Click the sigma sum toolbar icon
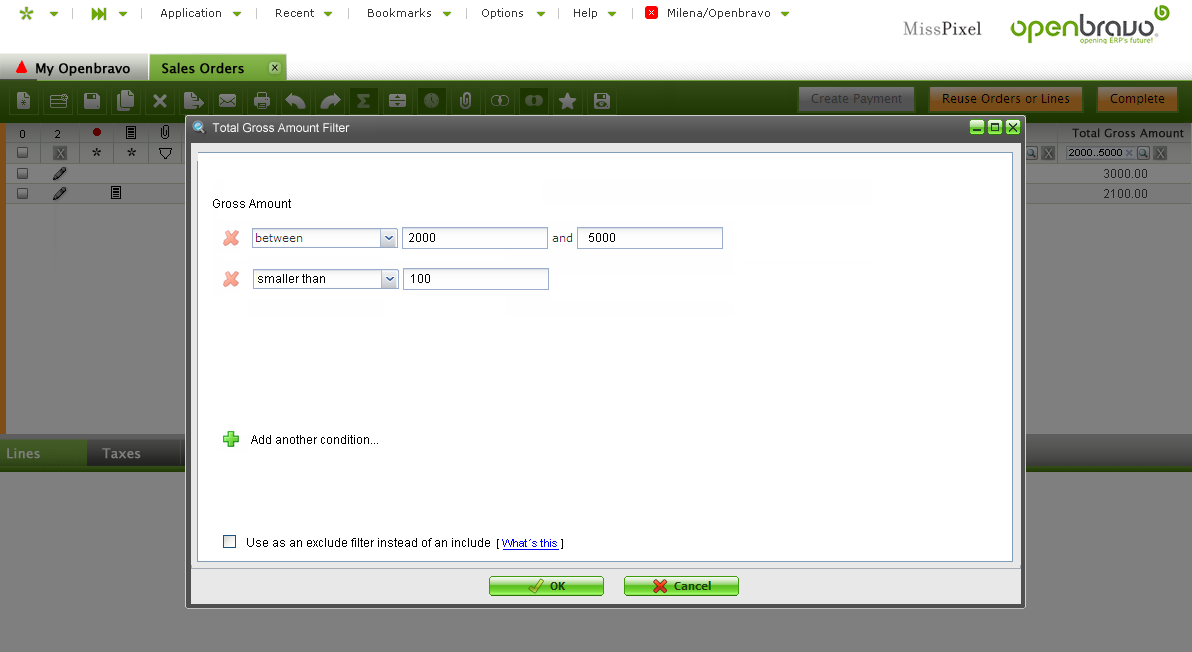Image resolution: width=1192 pixels, height=652 pixels. tap(363, 100)
